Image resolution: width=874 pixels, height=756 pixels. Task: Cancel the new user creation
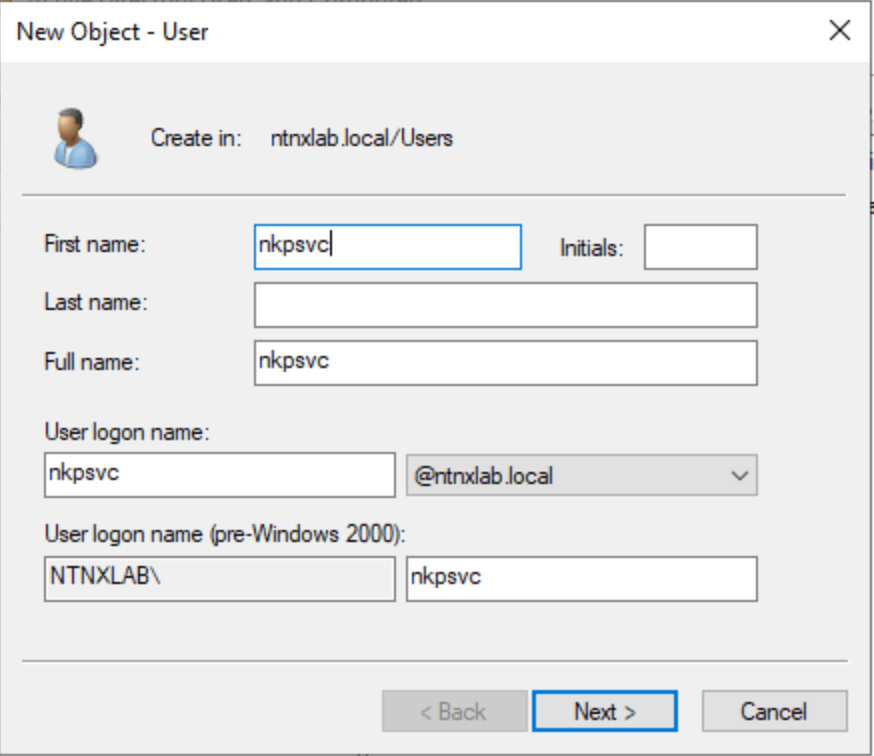click(774, 711)
